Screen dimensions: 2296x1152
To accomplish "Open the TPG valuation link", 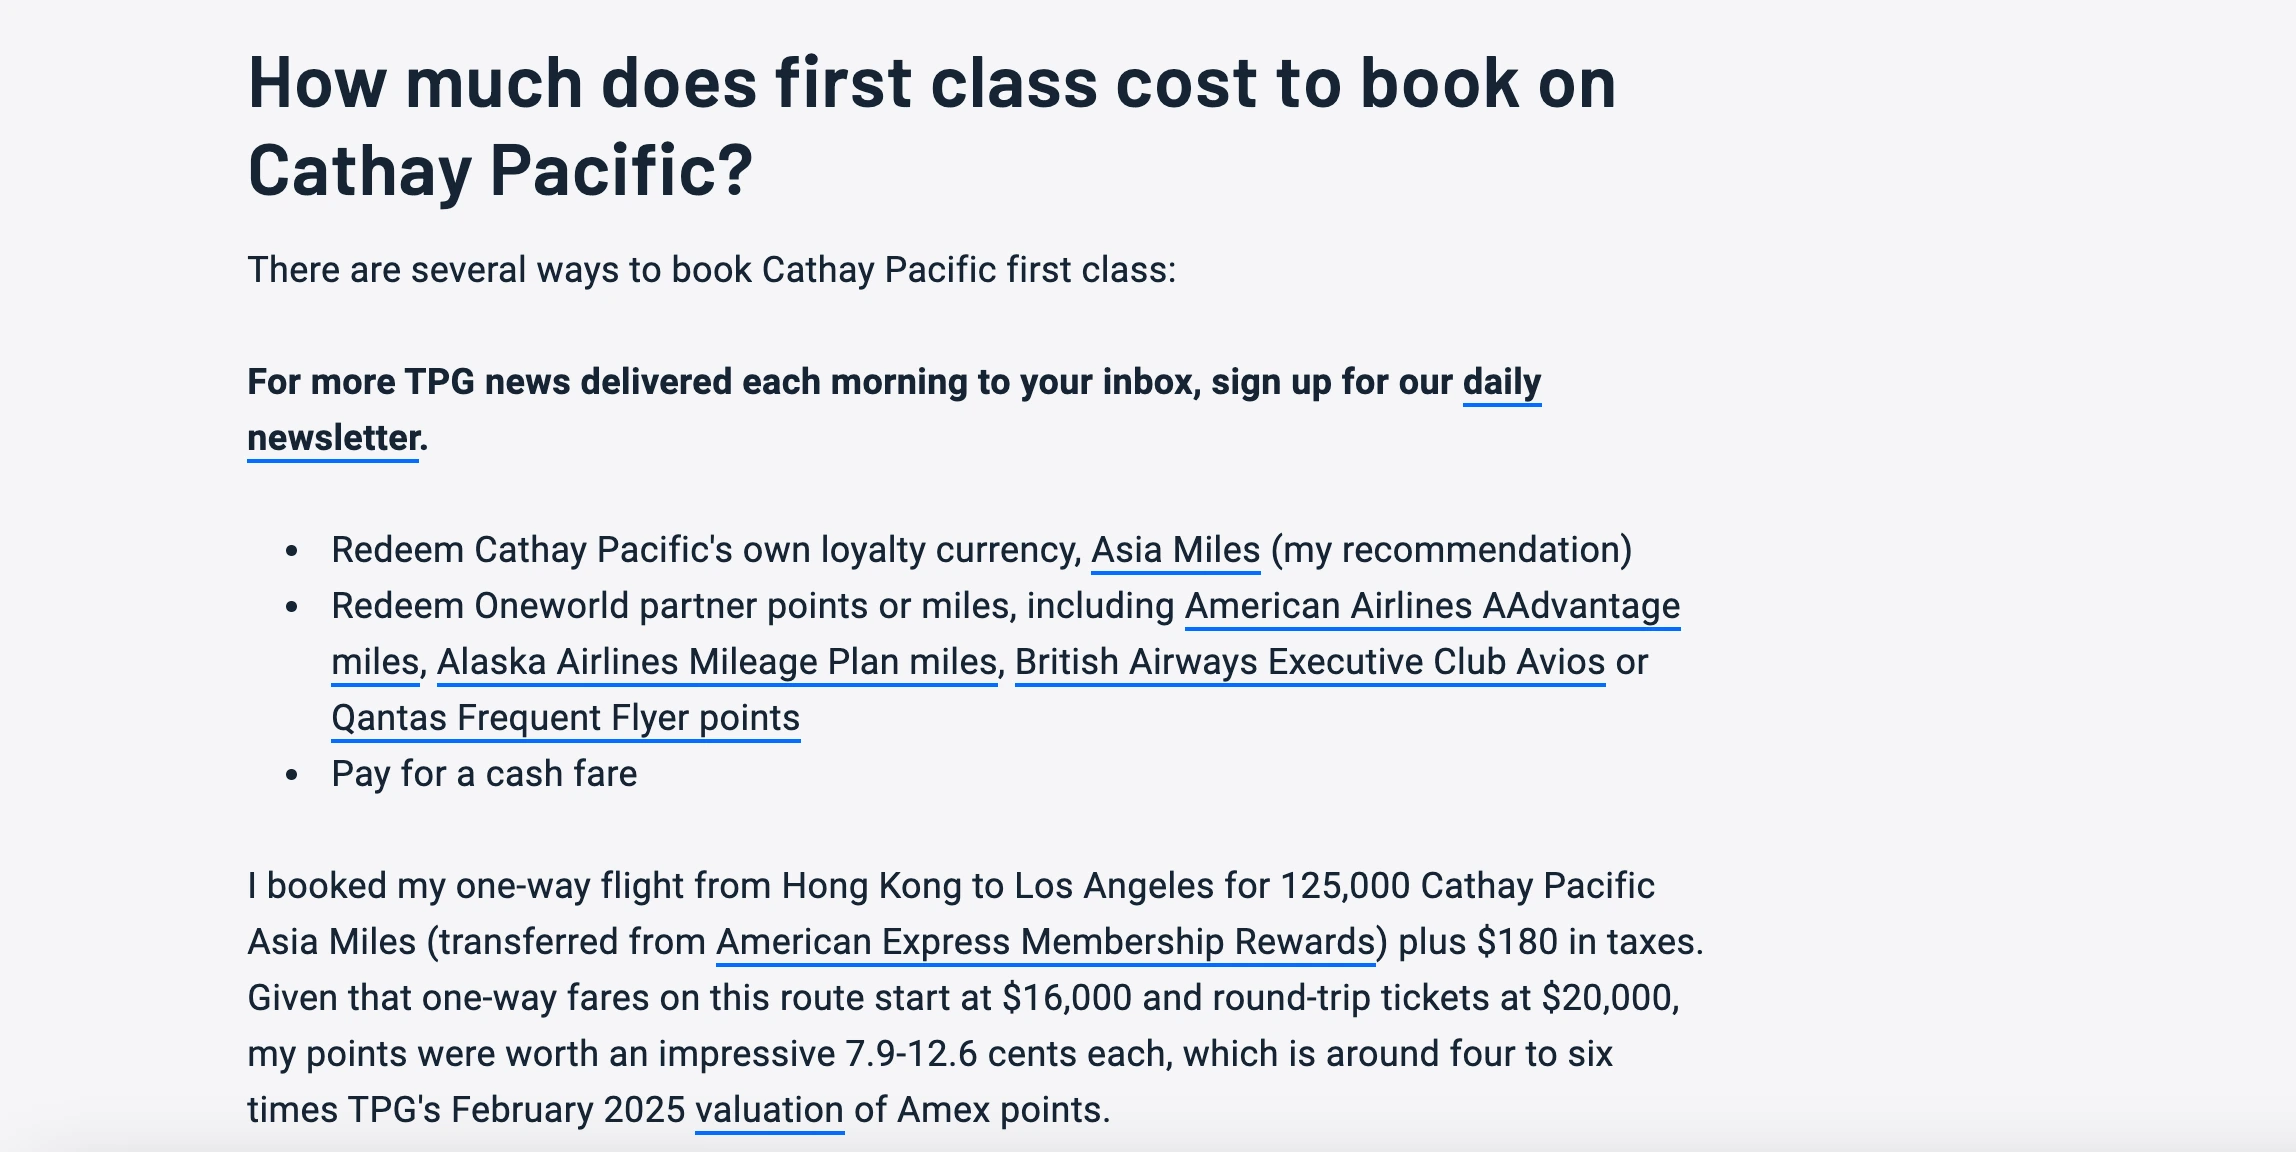I will click(x=769, y=1110).
